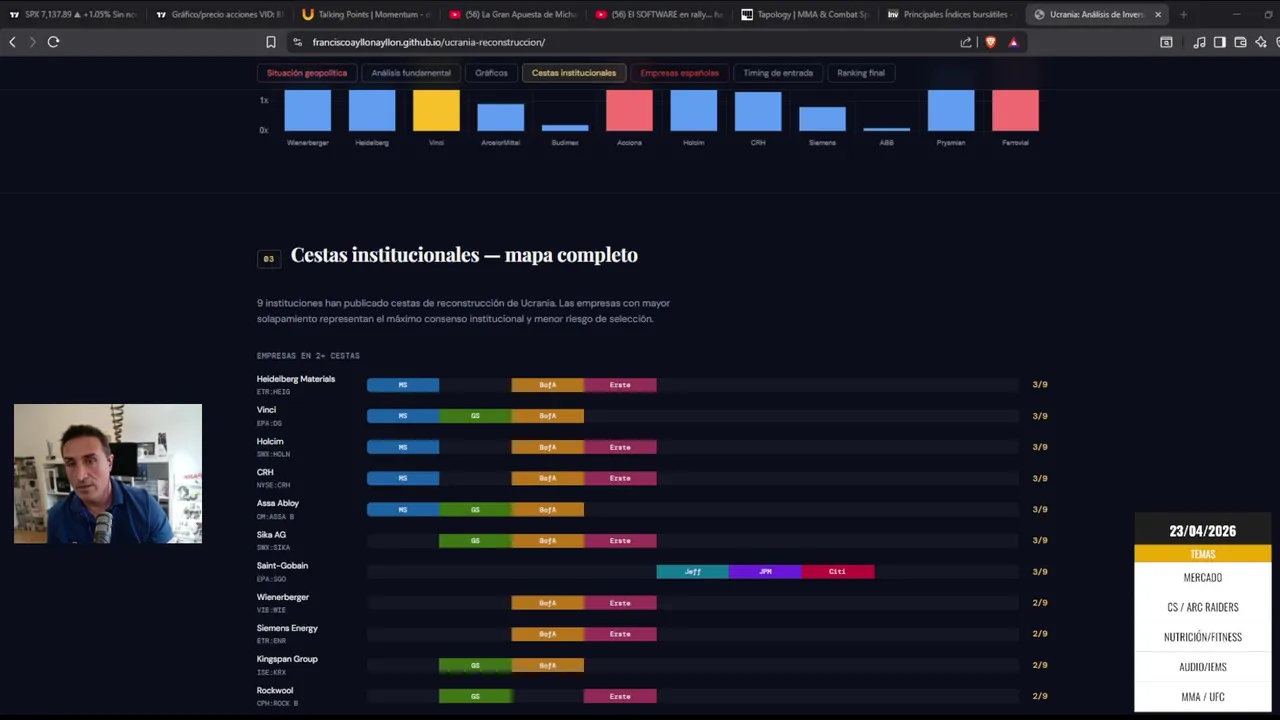Click the Assa Abloy row label
1280x720 pixels.
[278, 503]
